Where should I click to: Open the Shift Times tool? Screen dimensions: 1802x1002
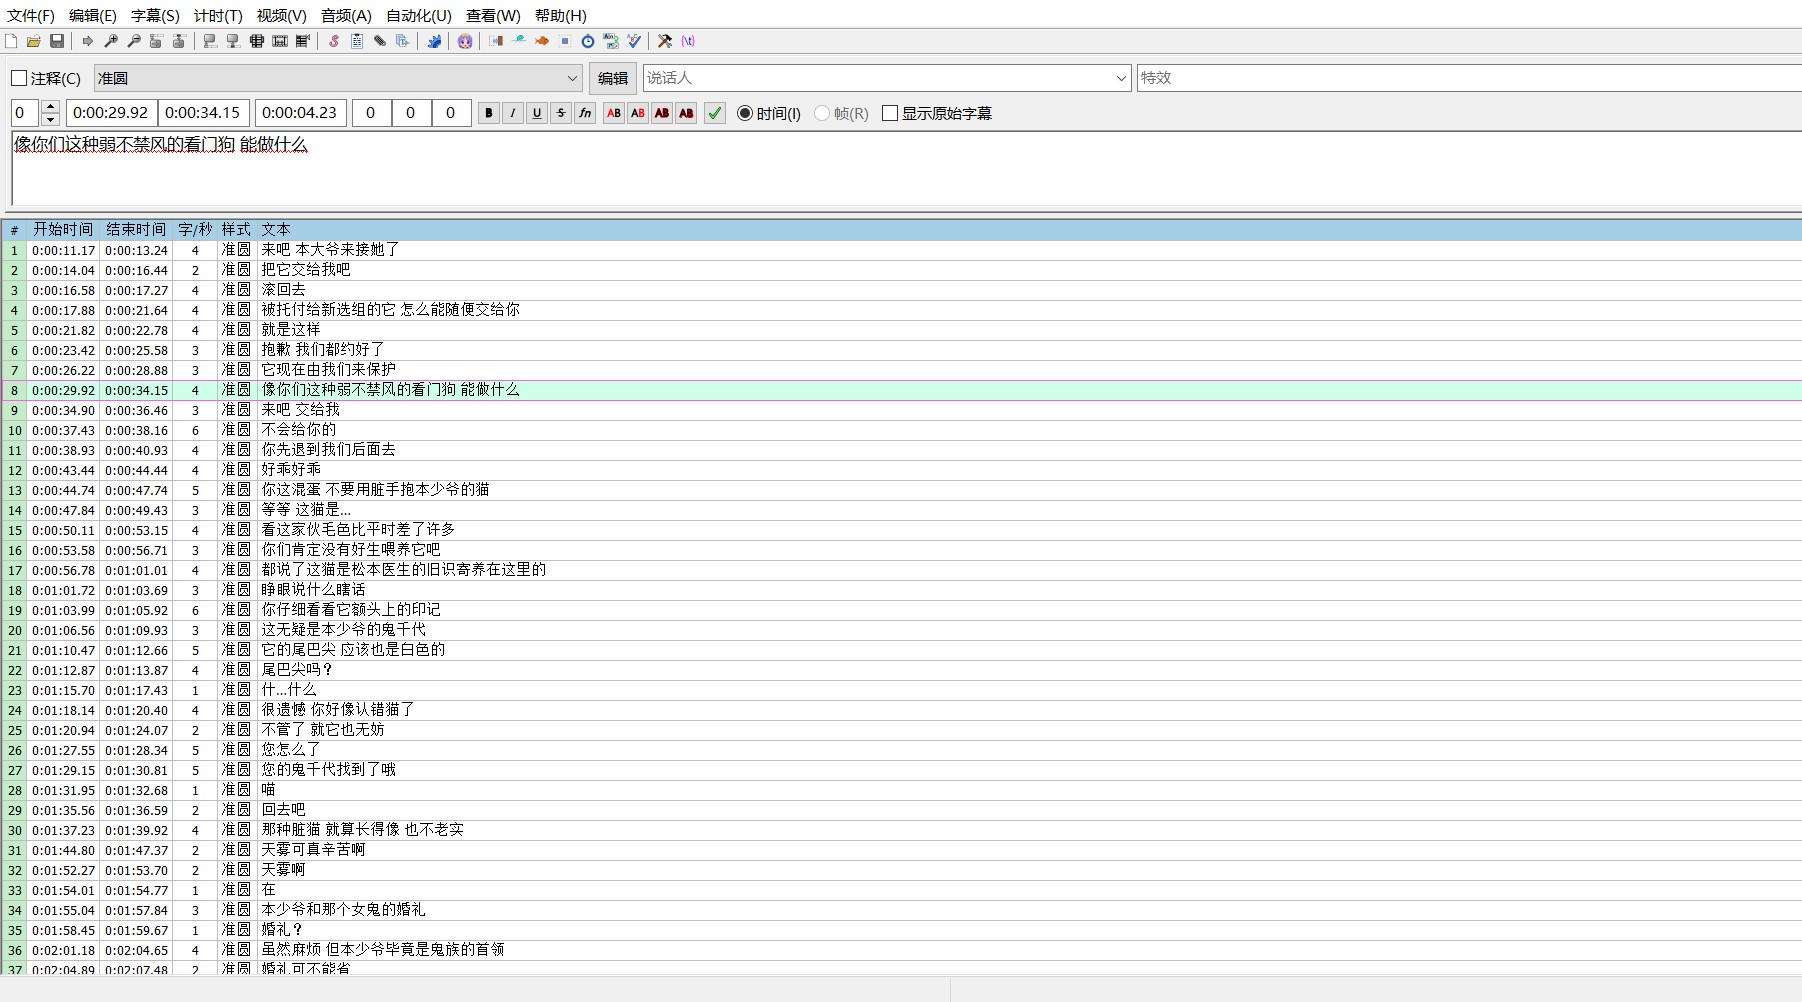pyautogui.click(x=496, y=41)
